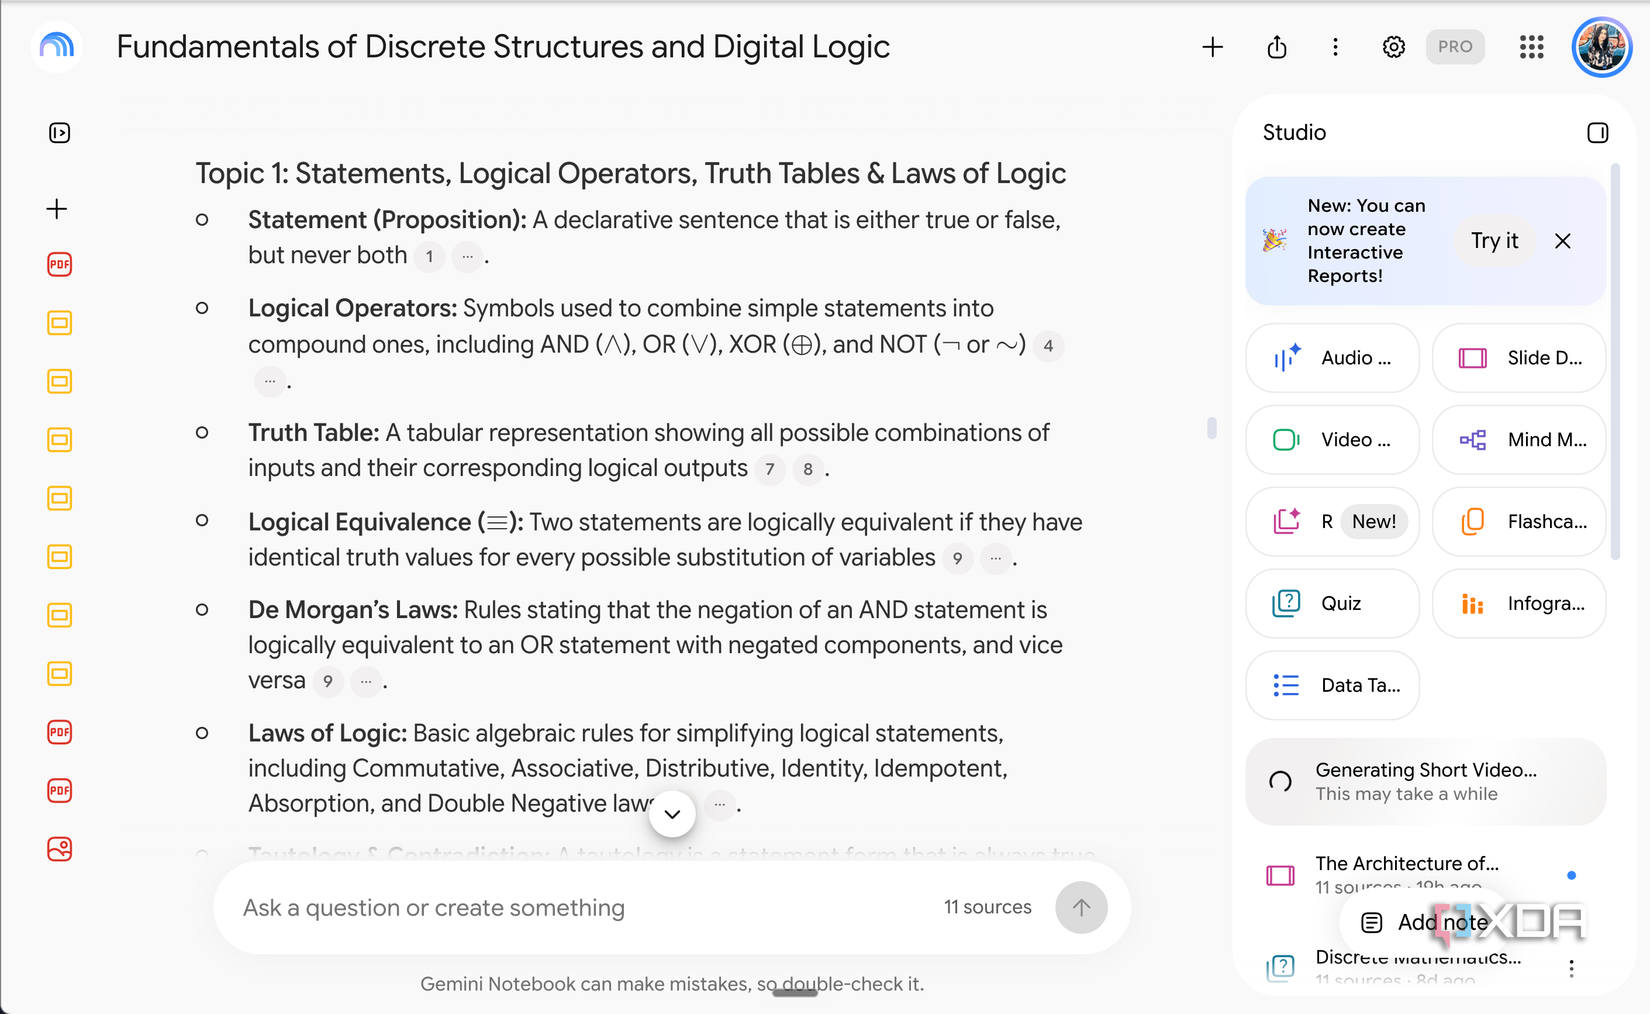Open the 11 sources selector
The width and height of the screenshot is (1650, 1014).
point(988,907)
